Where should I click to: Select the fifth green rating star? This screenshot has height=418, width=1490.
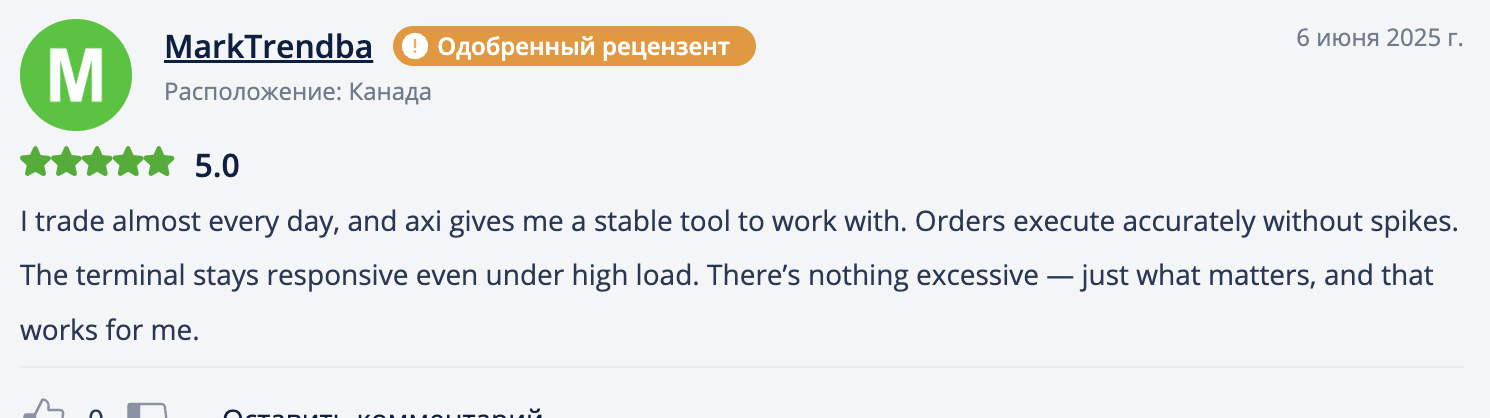[x=159, y=162]
